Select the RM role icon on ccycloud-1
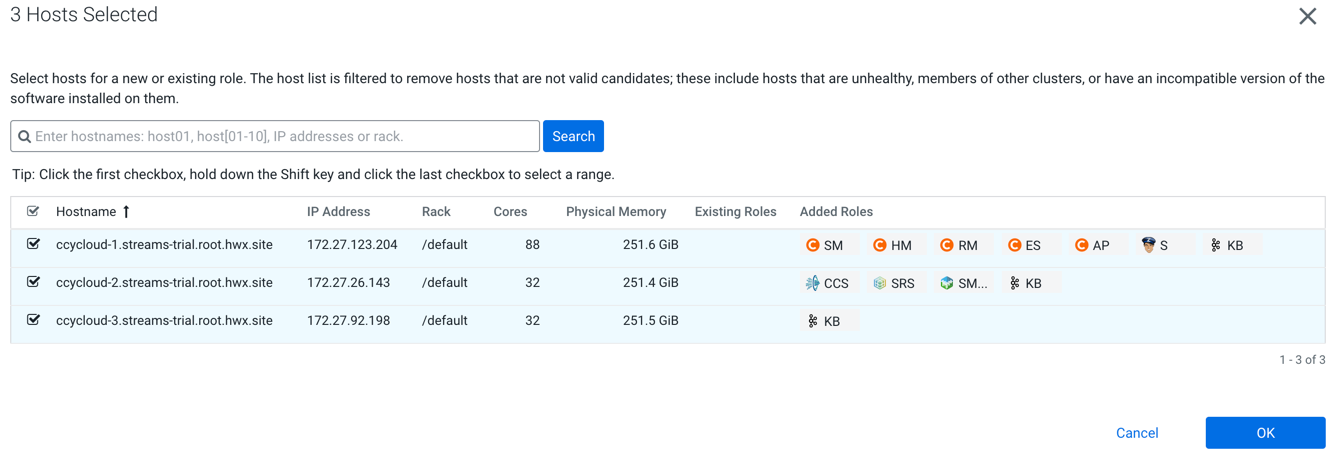1332x459 pixels. [947, 245]
